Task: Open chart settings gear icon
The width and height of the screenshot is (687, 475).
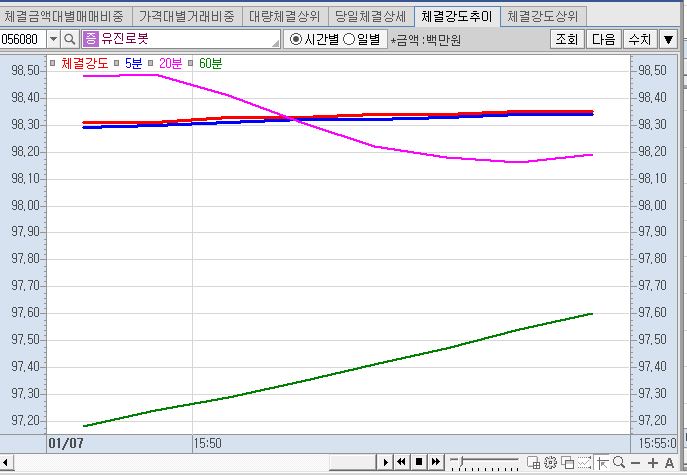Action: point(550,462)
